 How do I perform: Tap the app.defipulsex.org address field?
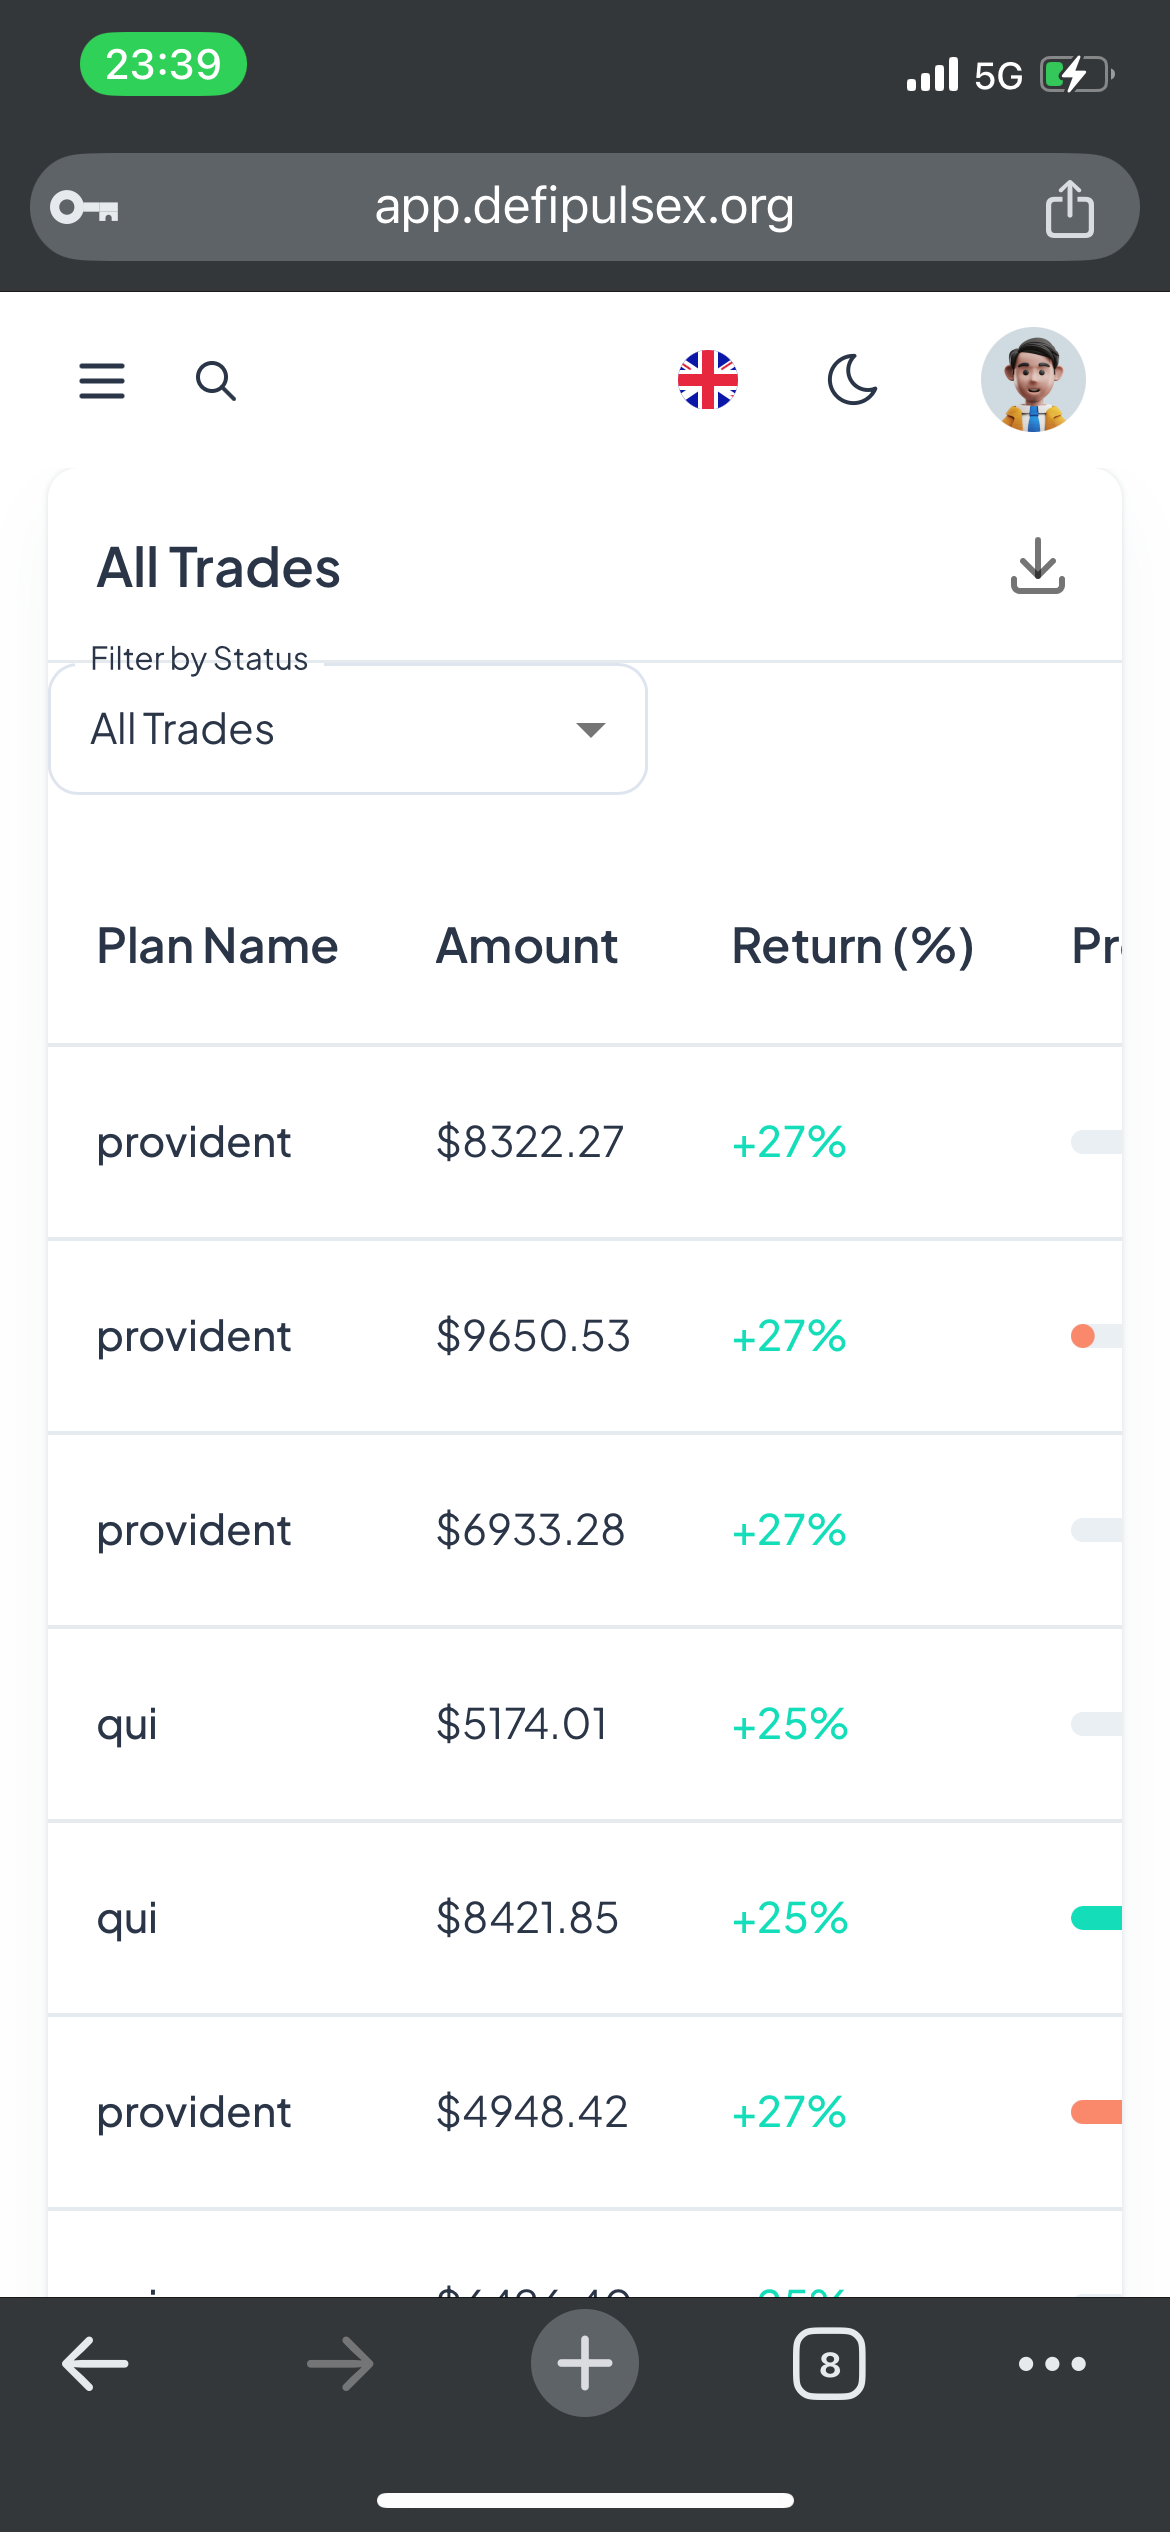584,207
